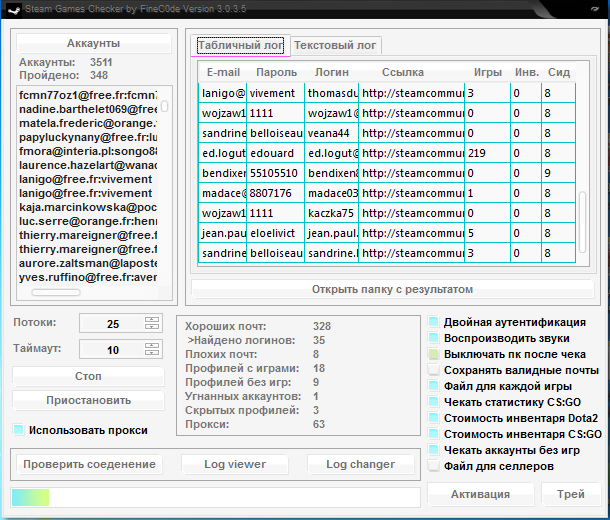Select account line starting 'fcmn77oz1@free.fr'
Screen dimensions: 610x520
pyautogui.click(x=88, y=95)
